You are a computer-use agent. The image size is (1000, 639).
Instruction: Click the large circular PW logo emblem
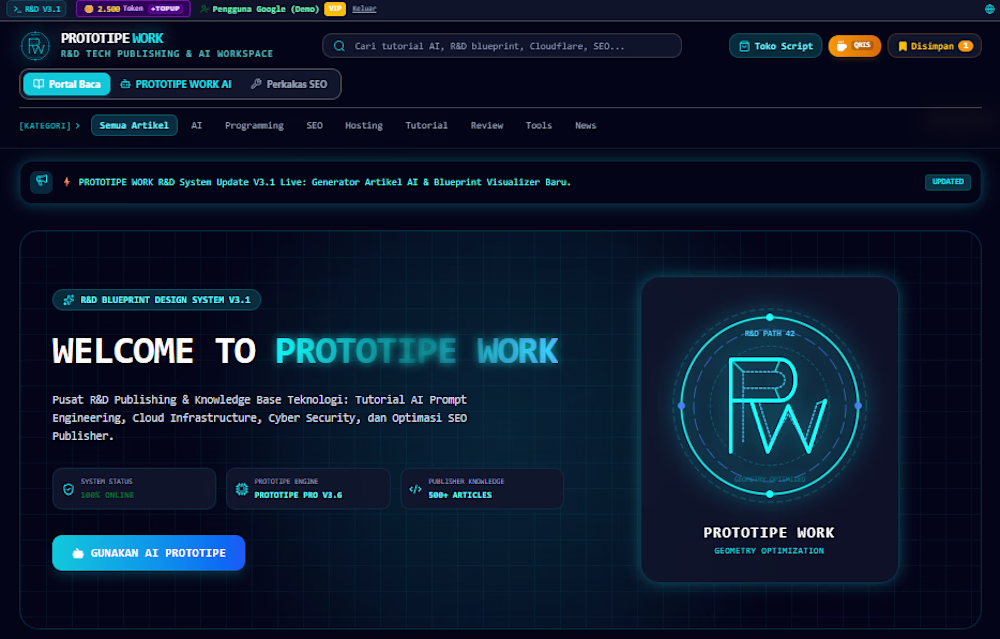pos(770,406)
